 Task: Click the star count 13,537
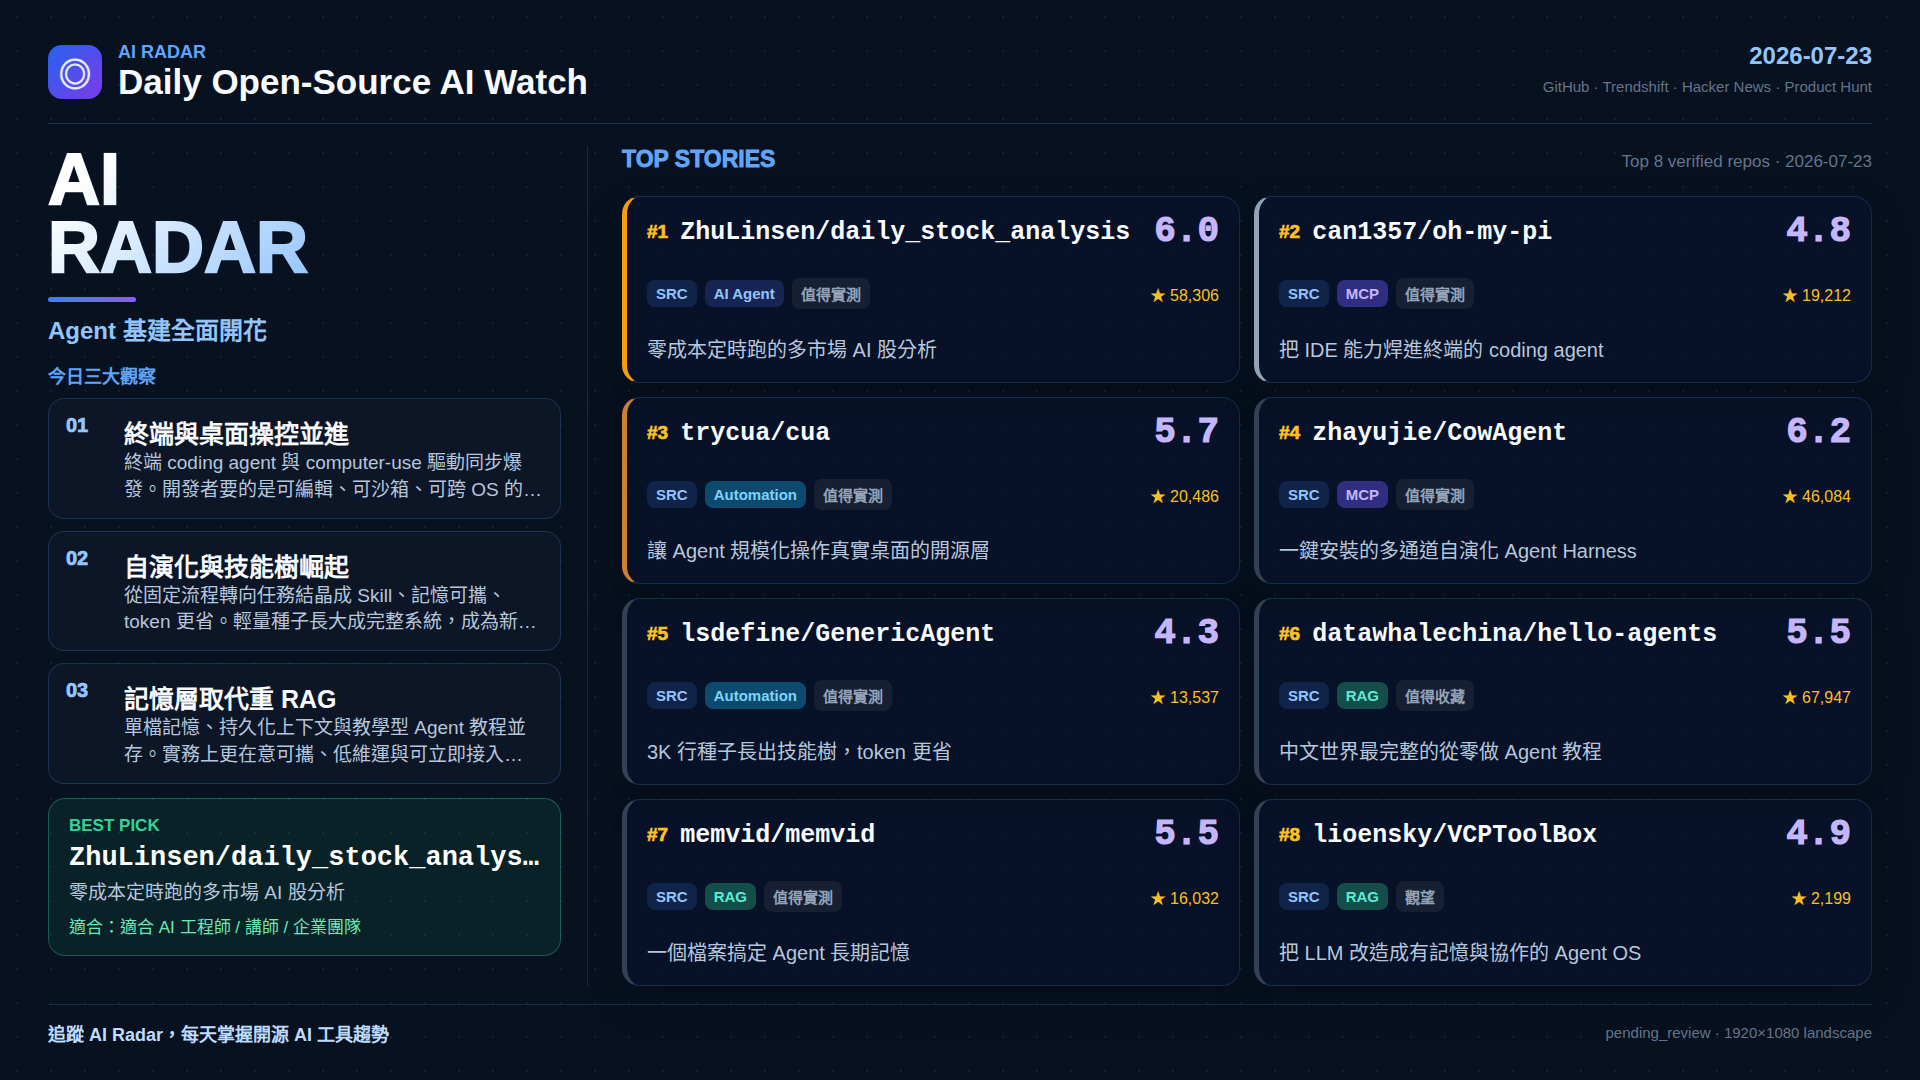click(x=1185, y=697)
